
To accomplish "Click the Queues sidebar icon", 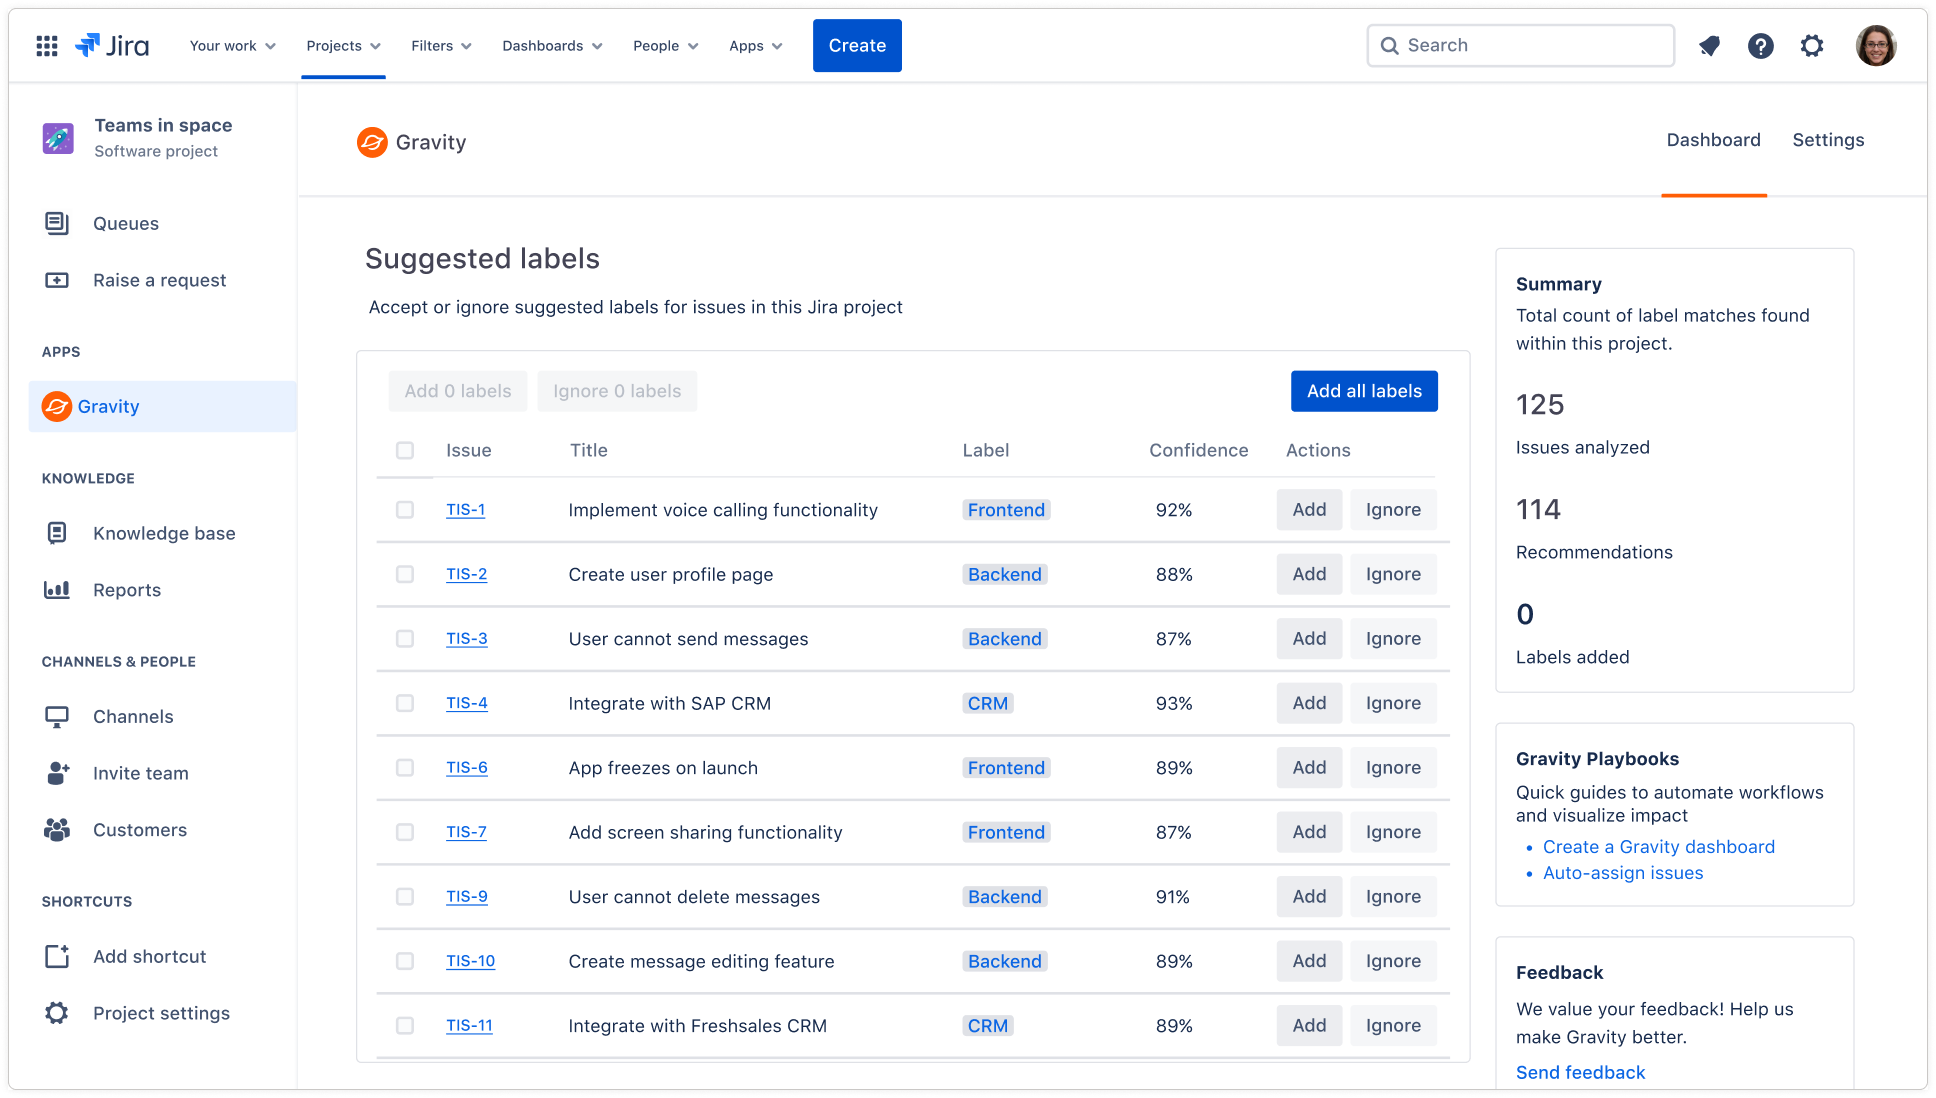I will click(x=57, y=223).
